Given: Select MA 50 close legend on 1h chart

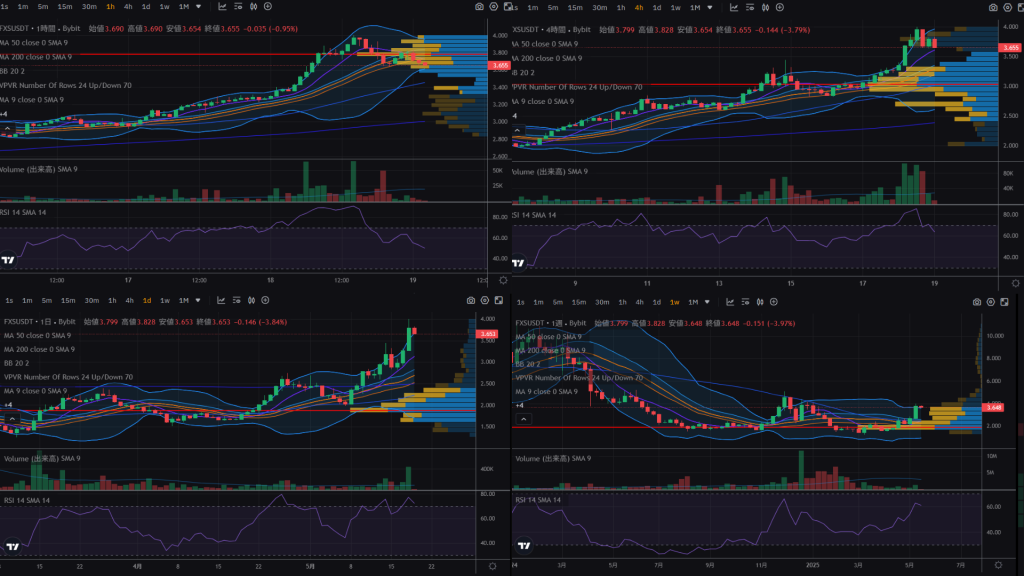Looking at the screenshot, I should [x=33, y=42].
